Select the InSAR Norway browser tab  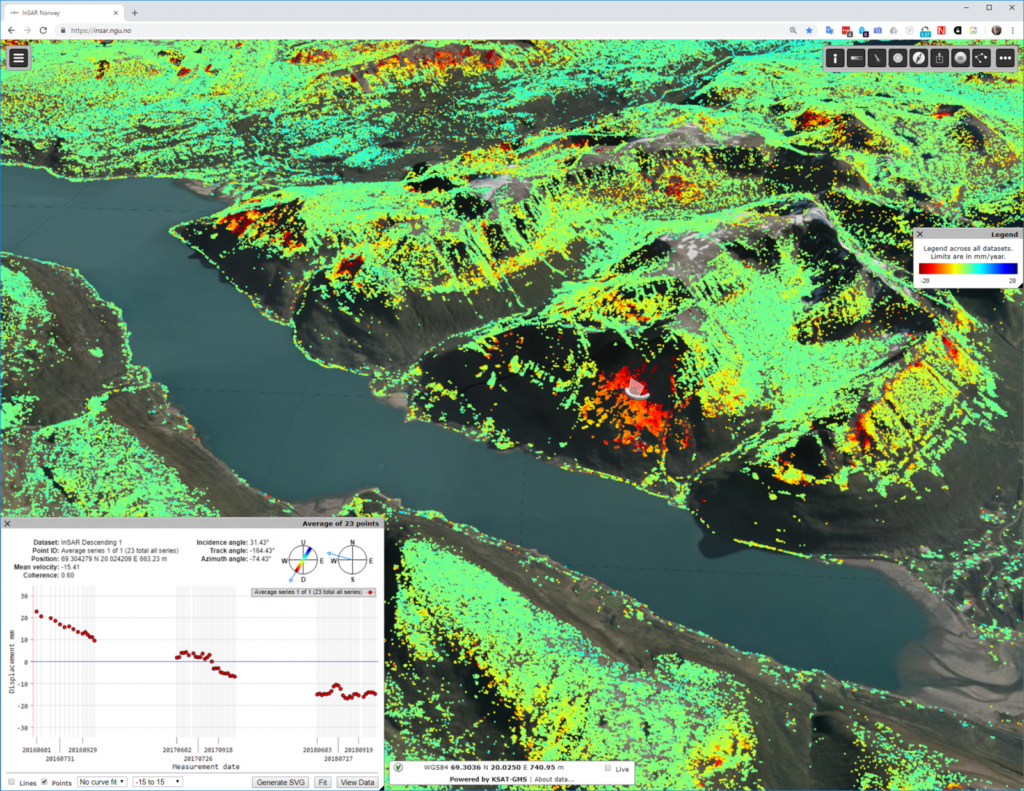point(62,12)
